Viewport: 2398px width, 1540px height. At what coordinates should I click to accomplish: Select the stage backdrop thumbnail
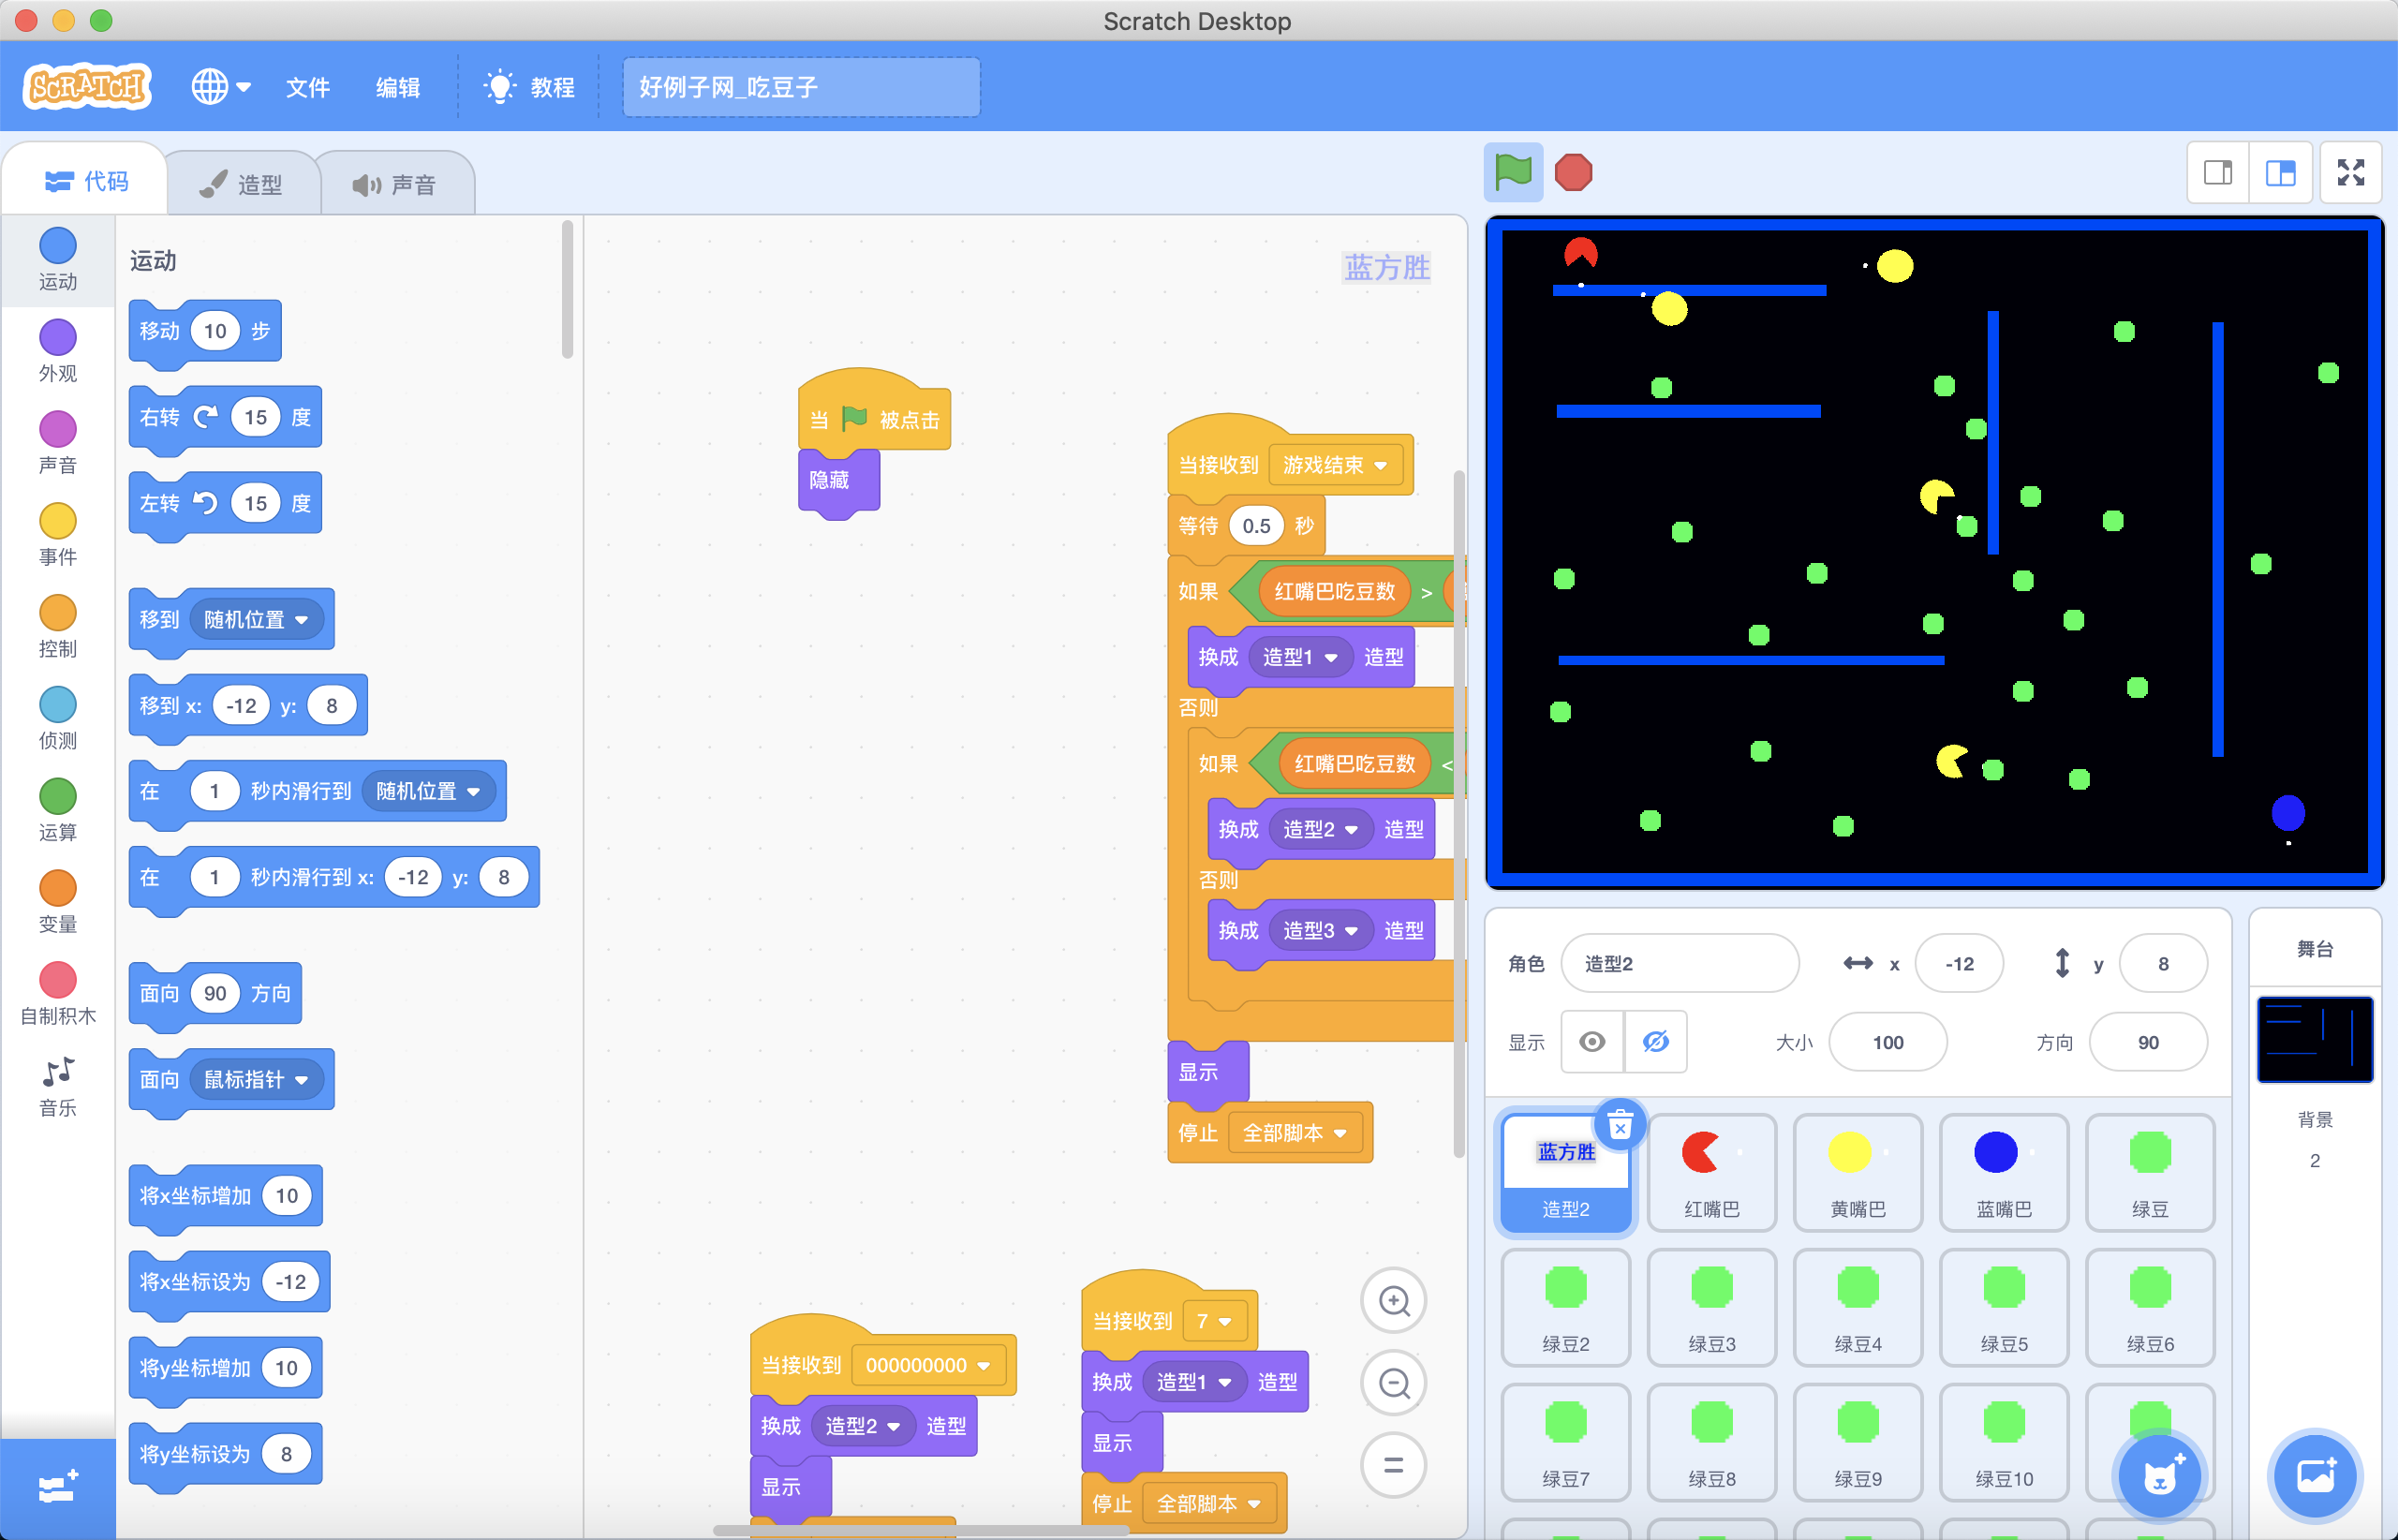point(2315,1040)
